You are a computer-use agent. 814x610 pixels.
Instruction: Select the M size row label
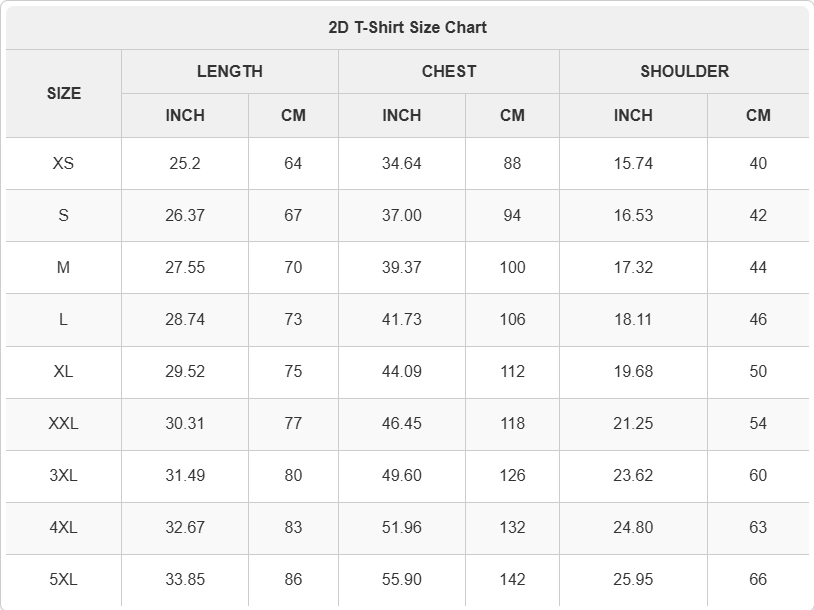coord(64,267)
